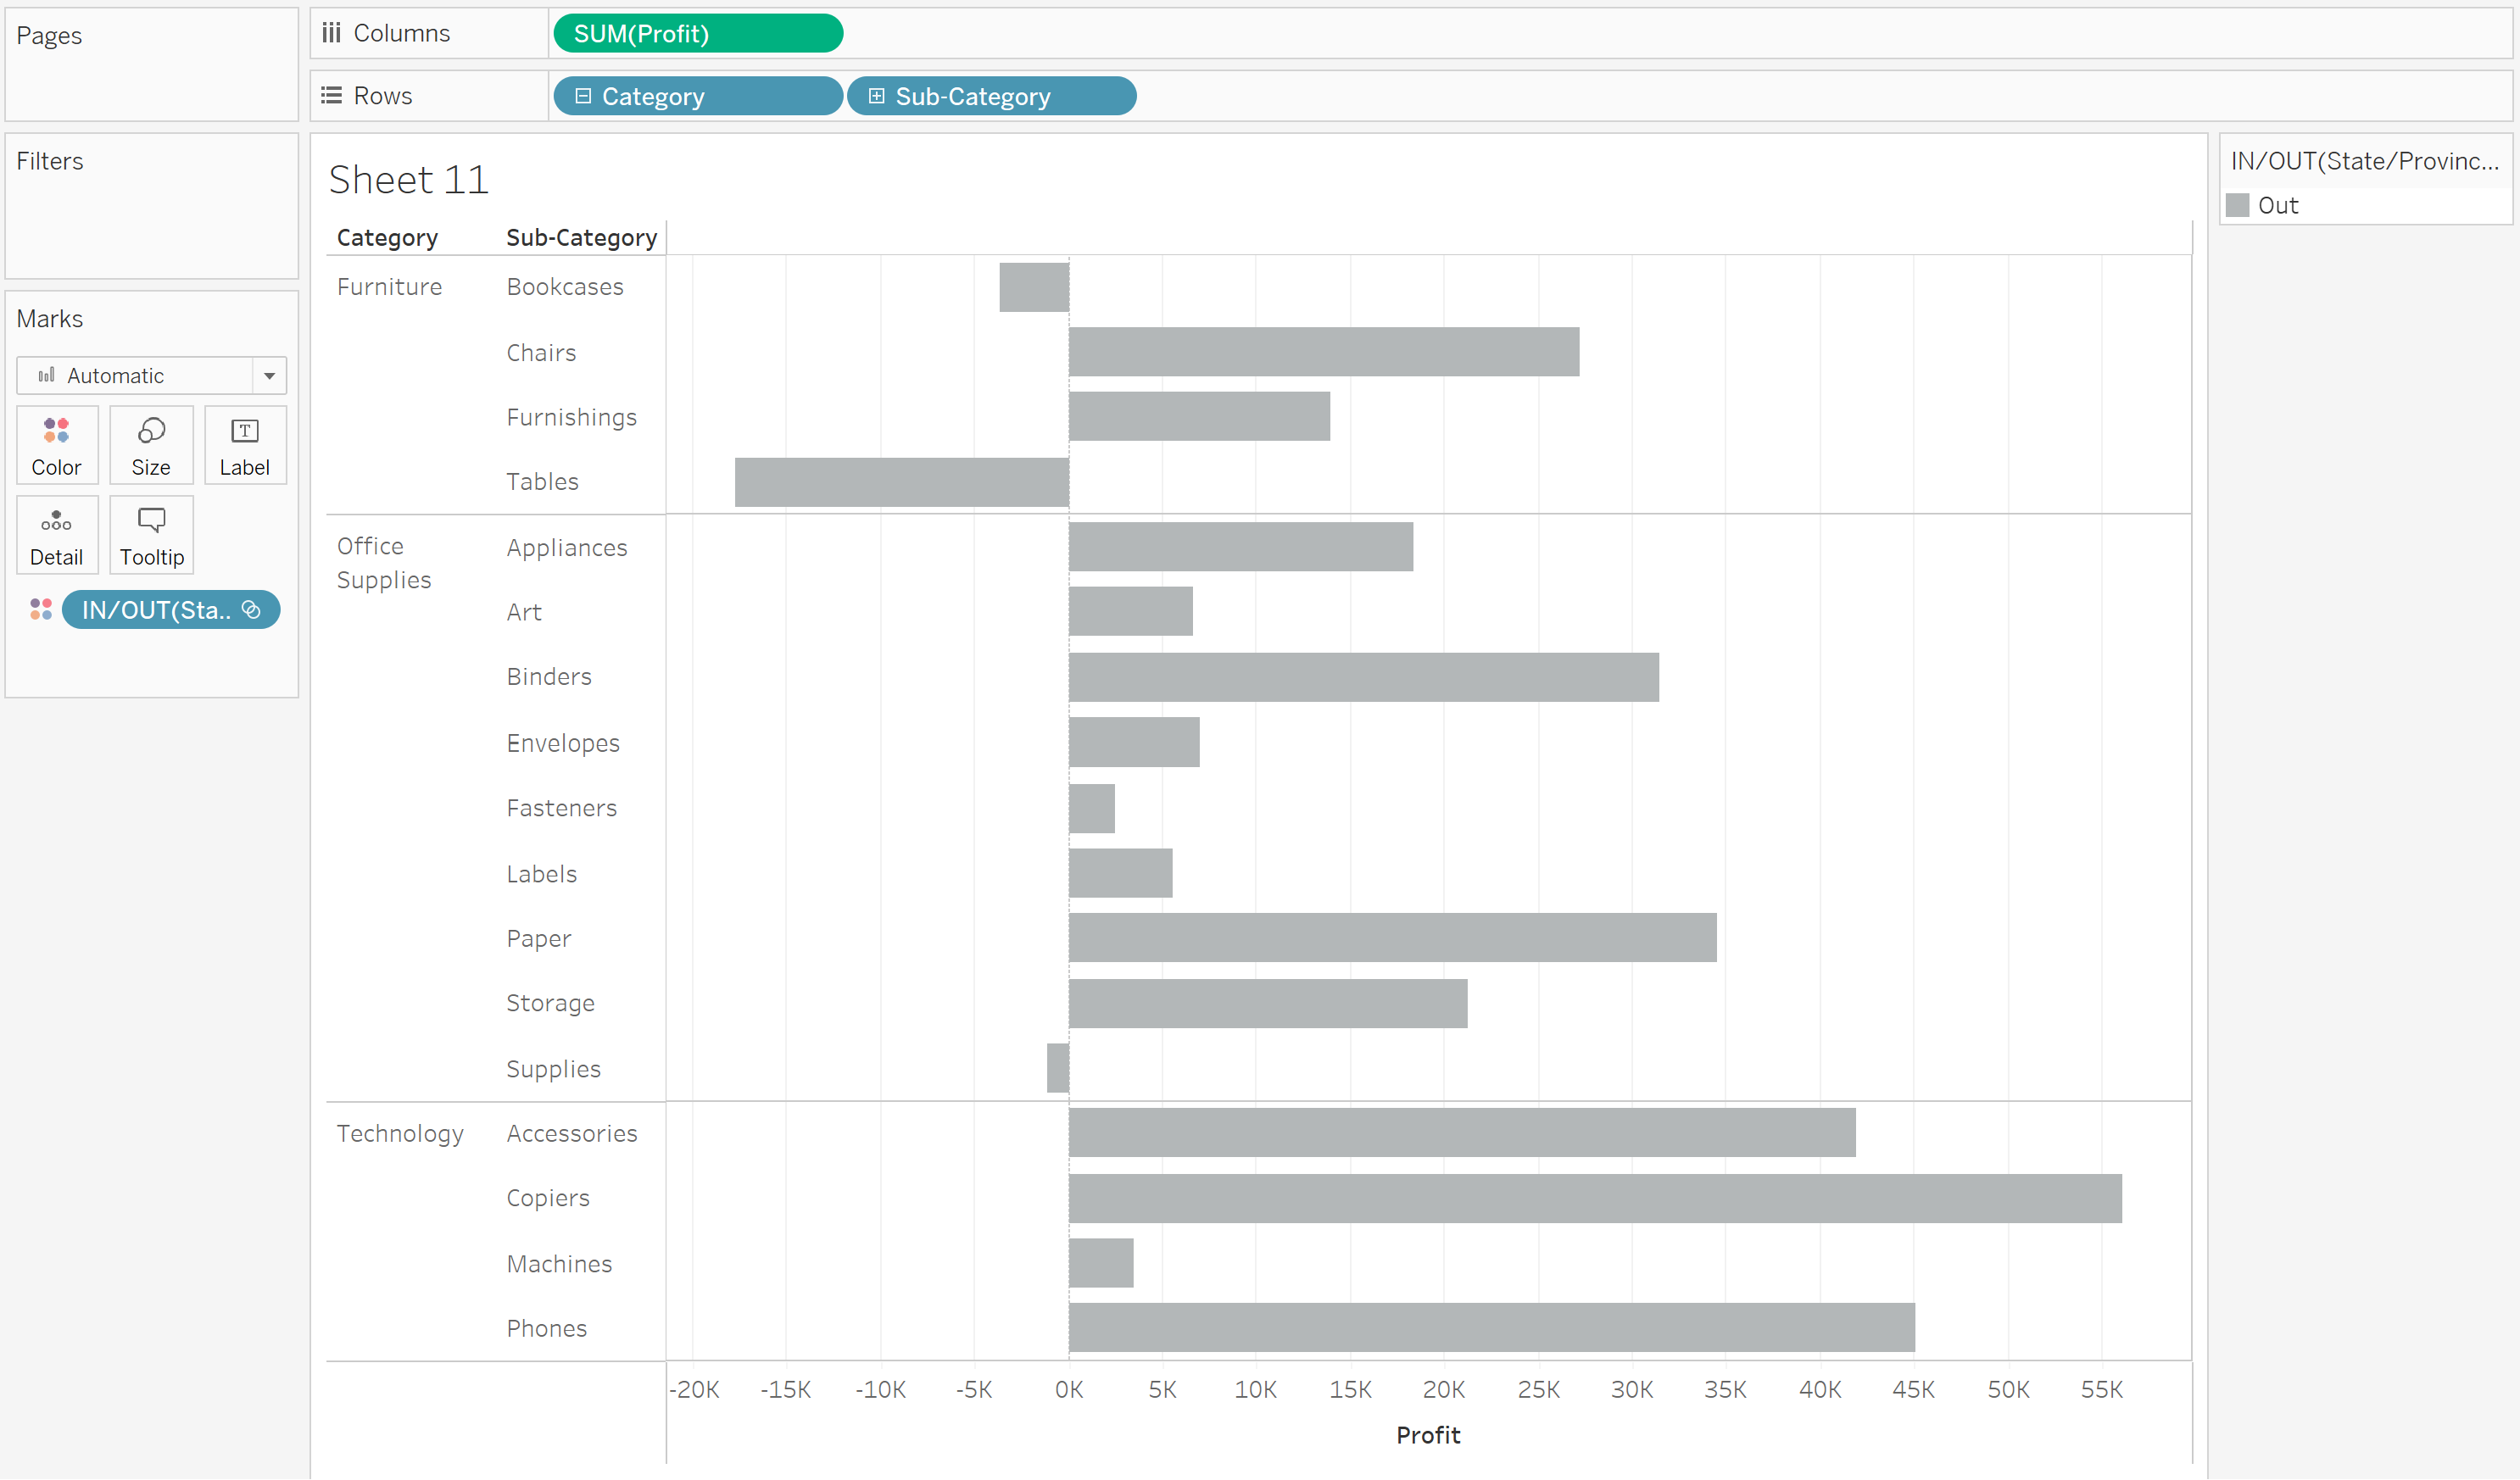The image size is (2520, 1480).
Task: Select the IN/OUT(Sta.. pill on Marks
Action: point(171,610)
